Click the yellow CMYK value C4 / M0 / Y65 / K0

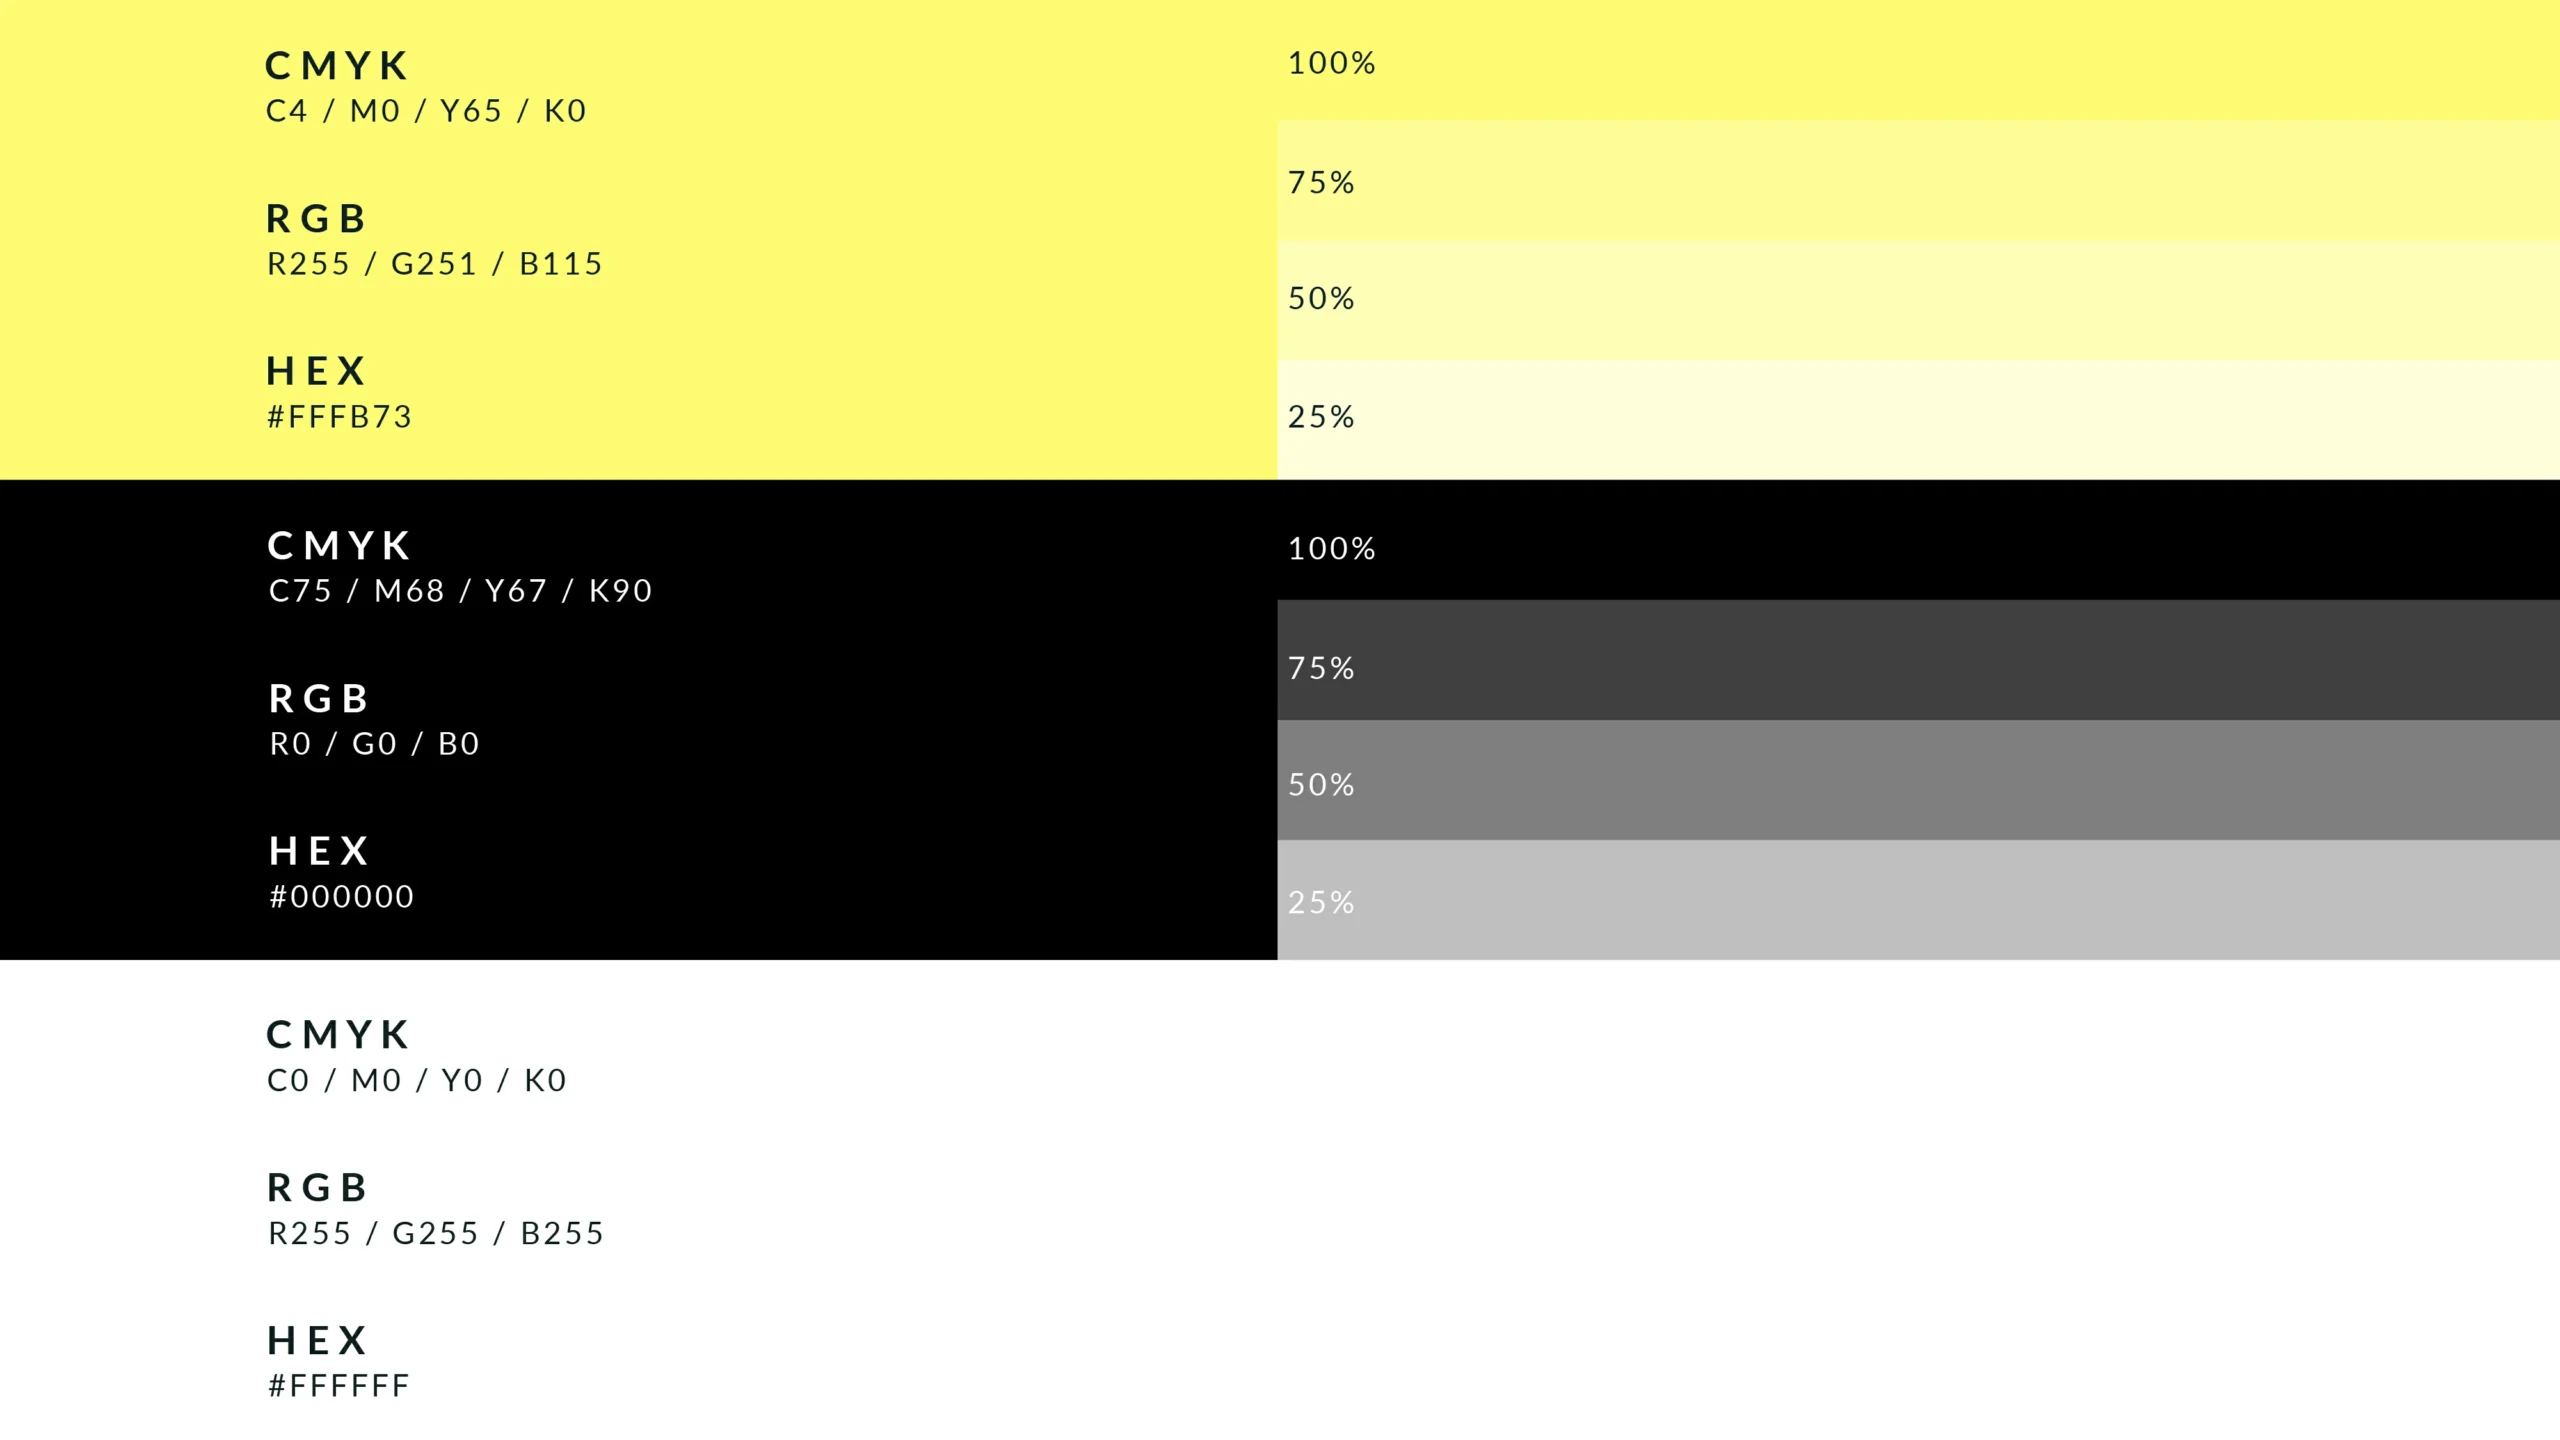coord(426,111)
